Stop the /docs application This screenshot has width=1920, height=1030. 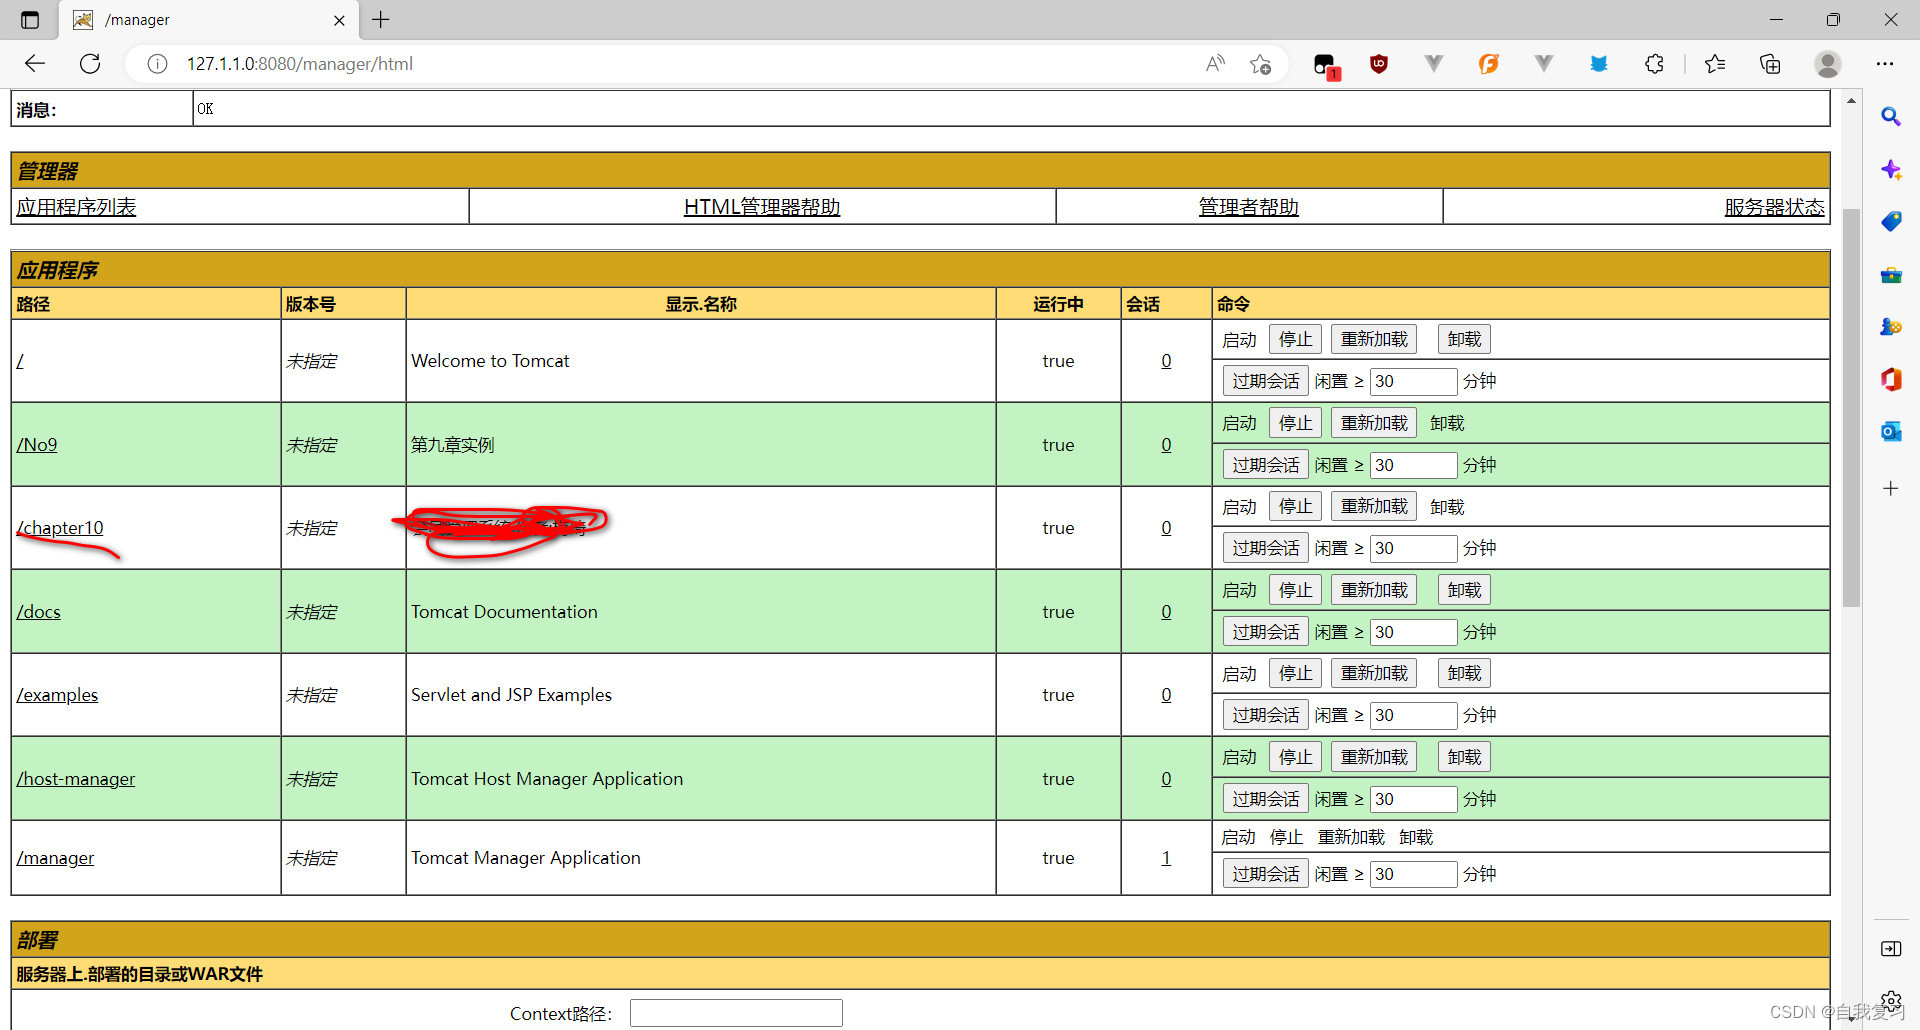1295,591
